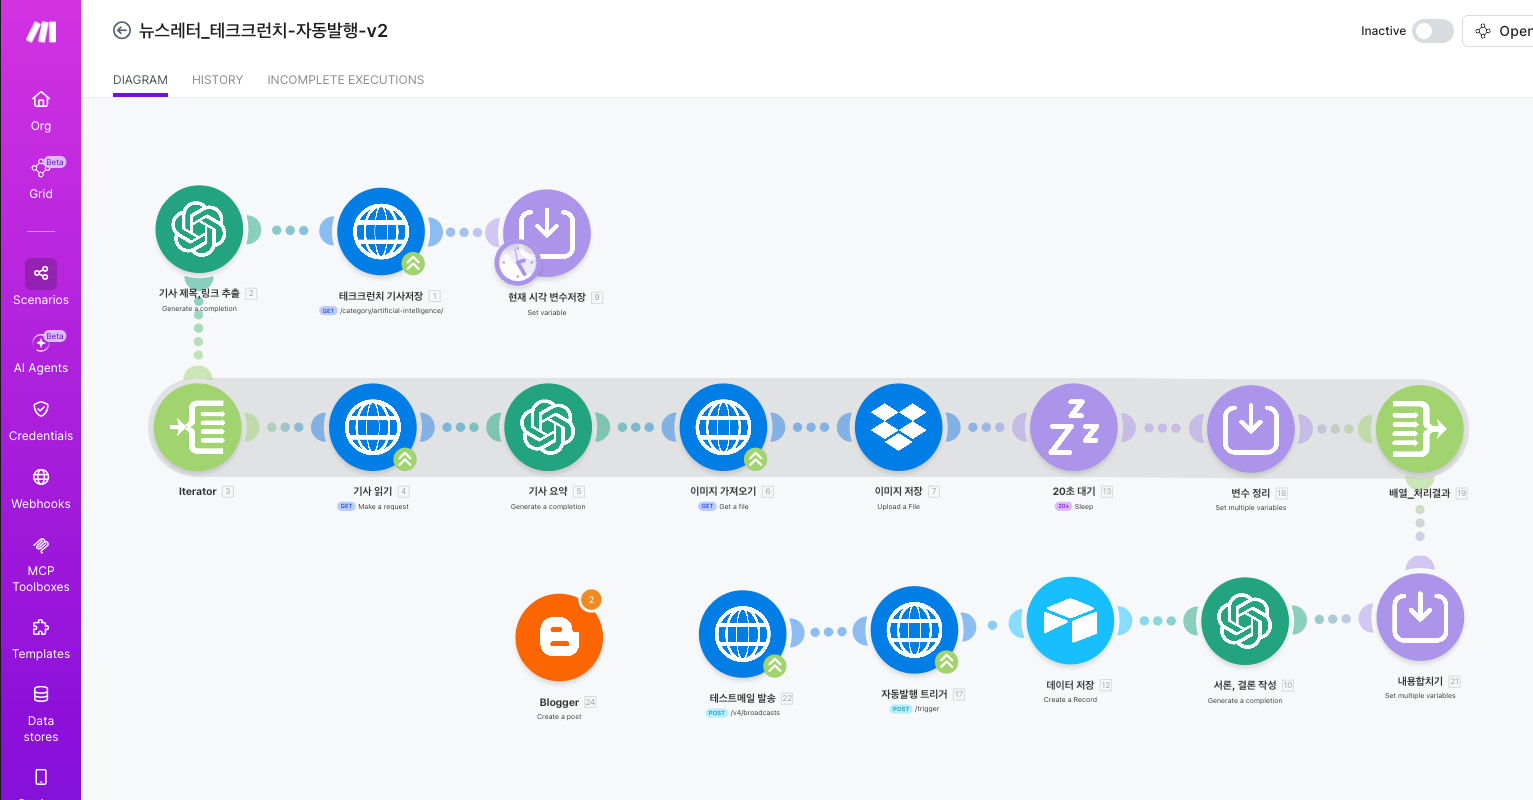Screen dimensions: 1533x800
Task: Select the Iterator module
Action: click(x=198, y=428)
